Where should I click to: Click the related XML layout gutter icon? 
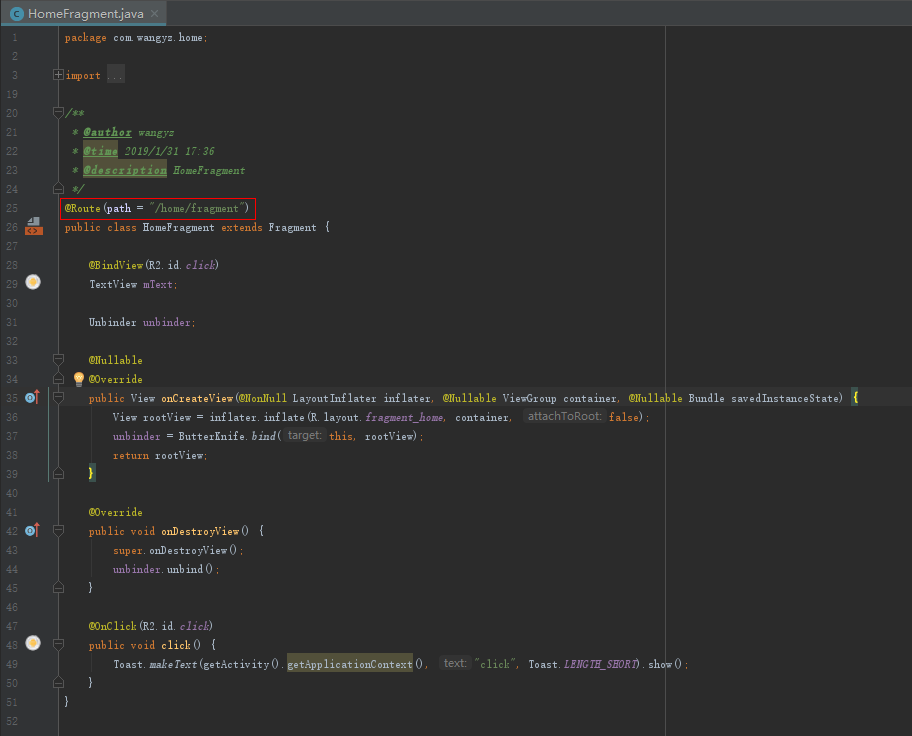(34, 227)
